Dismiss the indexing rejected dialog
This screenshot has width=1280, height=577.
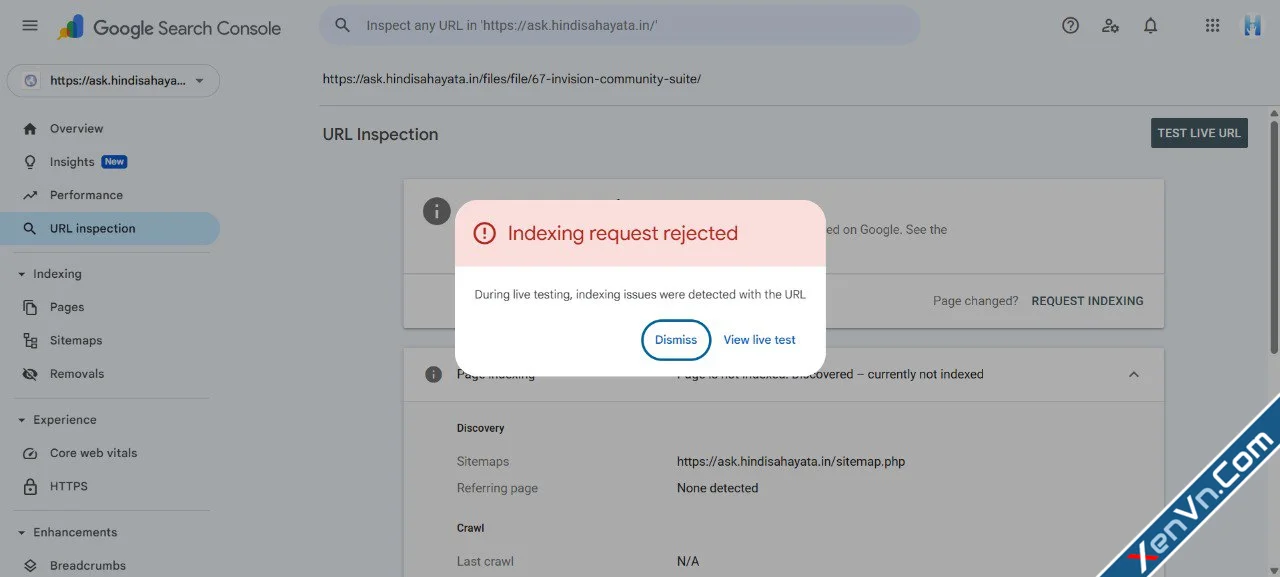pyautogui.click(x=676, y=340)
